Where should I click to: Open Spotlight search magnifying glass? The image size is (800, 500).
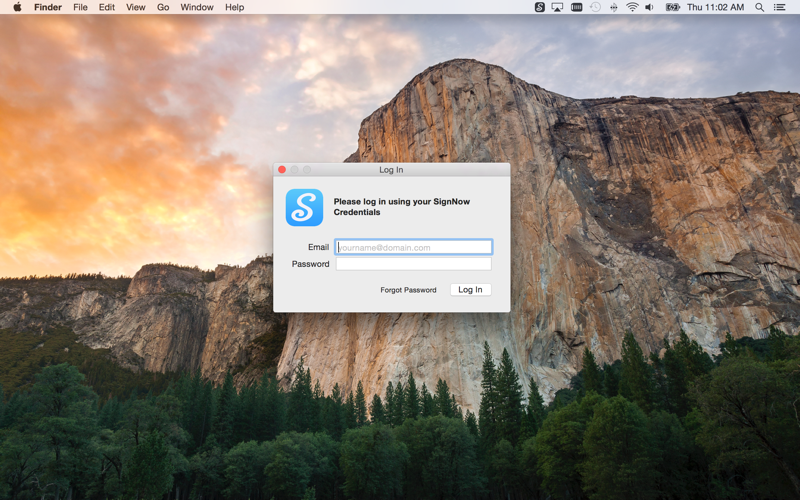click(x=760, y=7)
